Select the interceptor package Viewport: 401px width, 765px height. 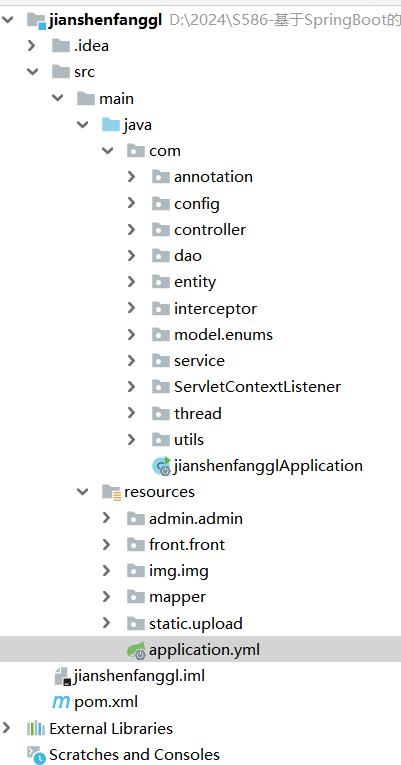pos(215,308)
